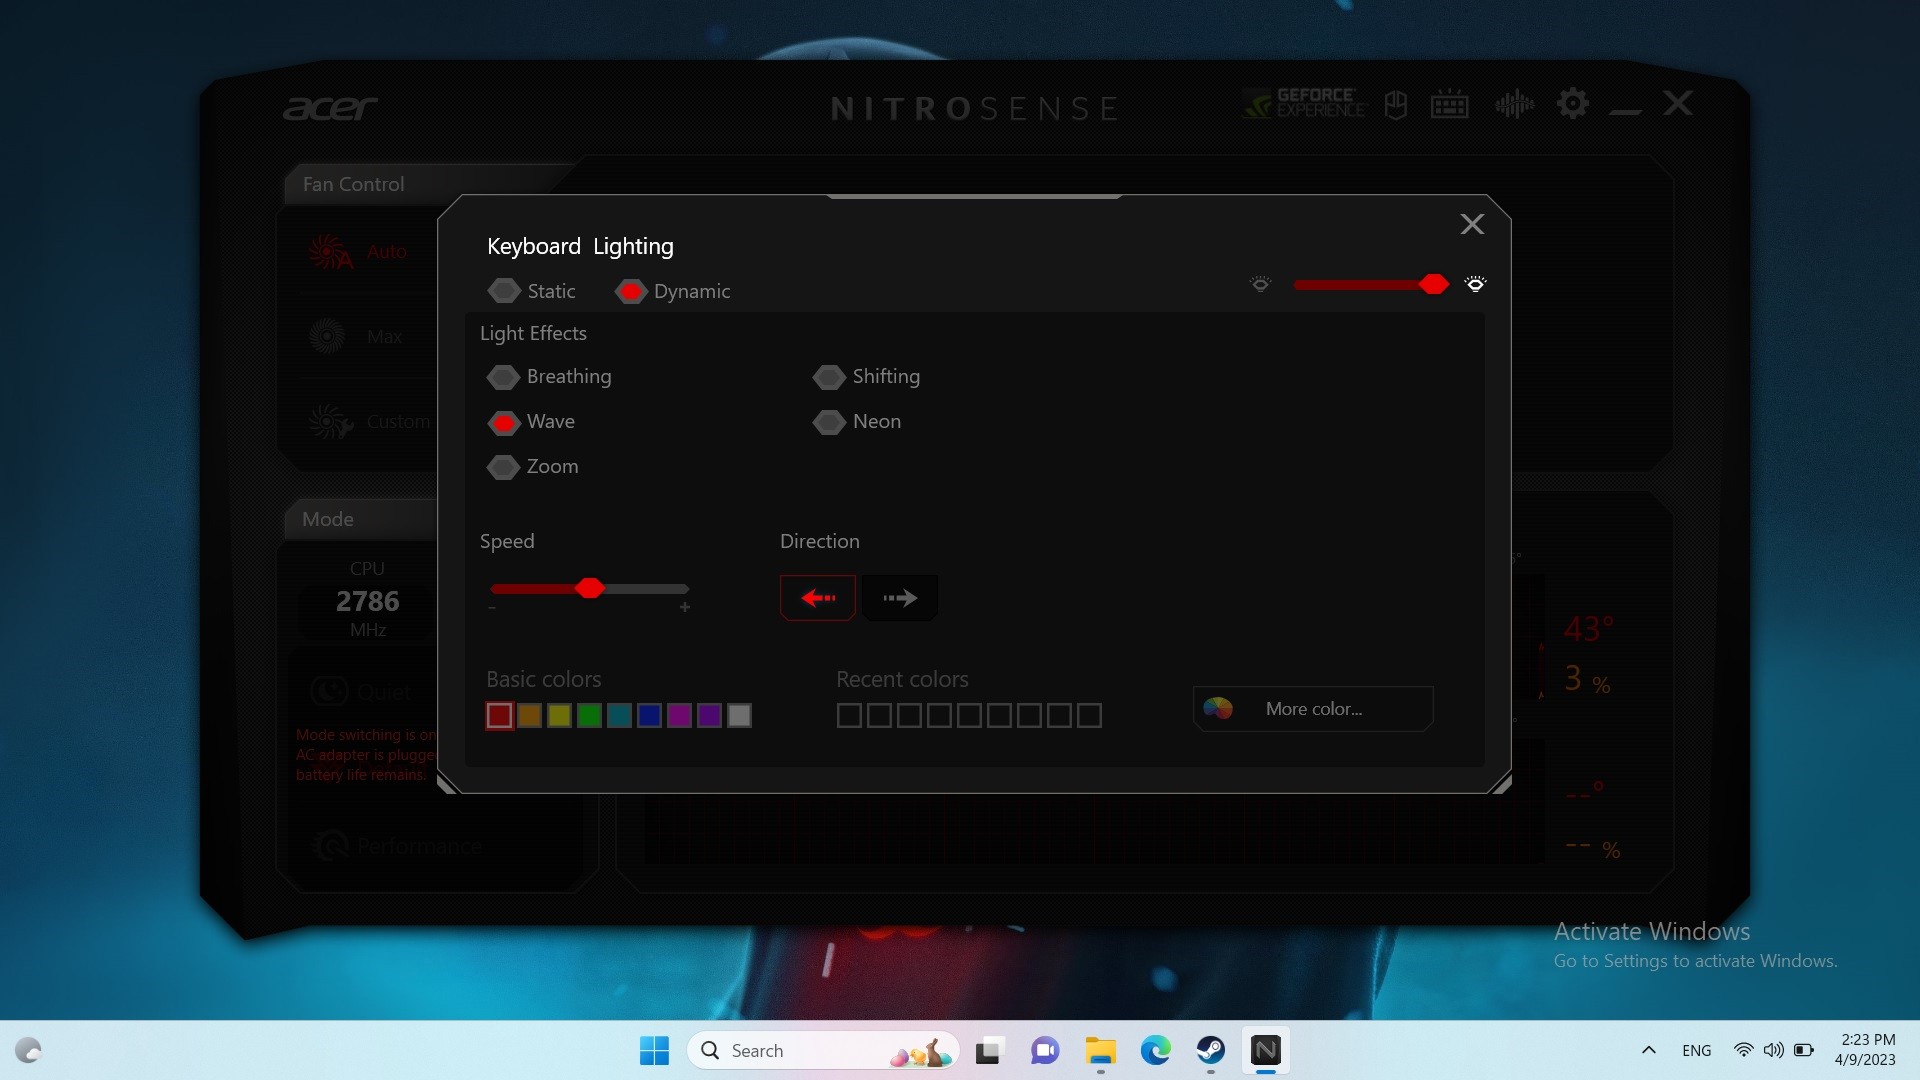Open Task View on the taskbar

pos(988,1051)
